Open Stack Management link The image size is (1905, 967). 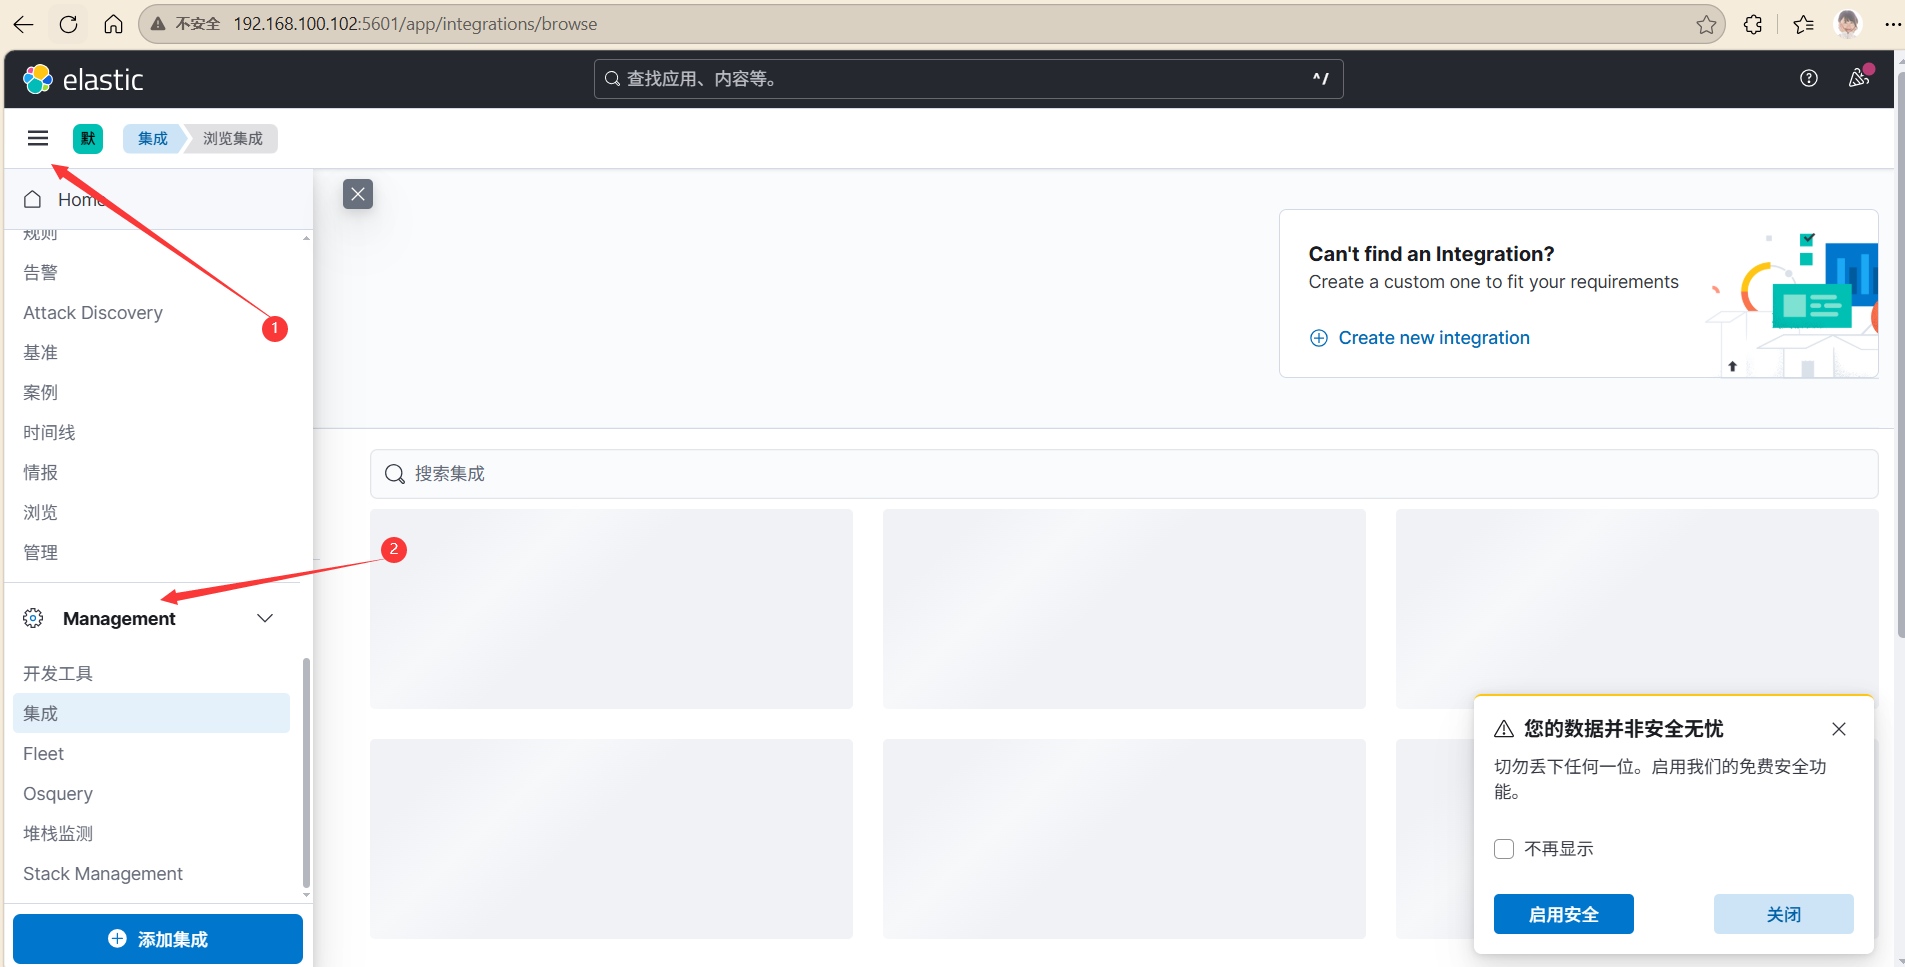pos(103,873)
